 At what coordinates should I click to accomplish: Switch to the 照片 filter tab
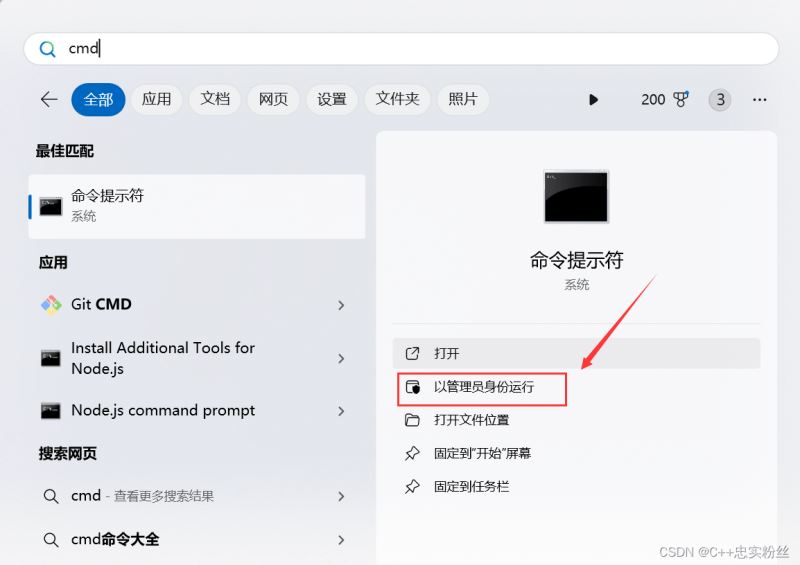[x=463, y=99]
